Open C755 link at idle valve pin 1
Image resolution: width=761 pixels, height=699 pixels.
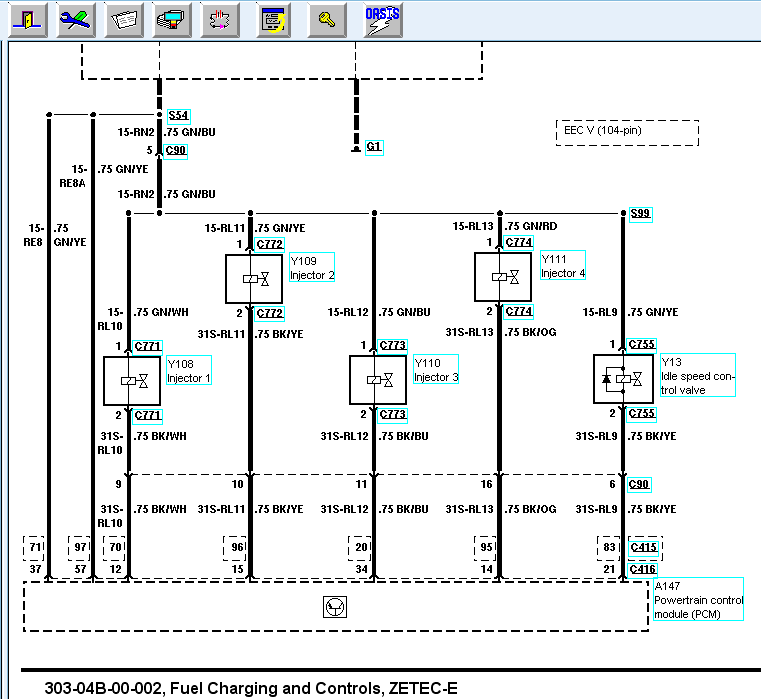pos(642,345)
